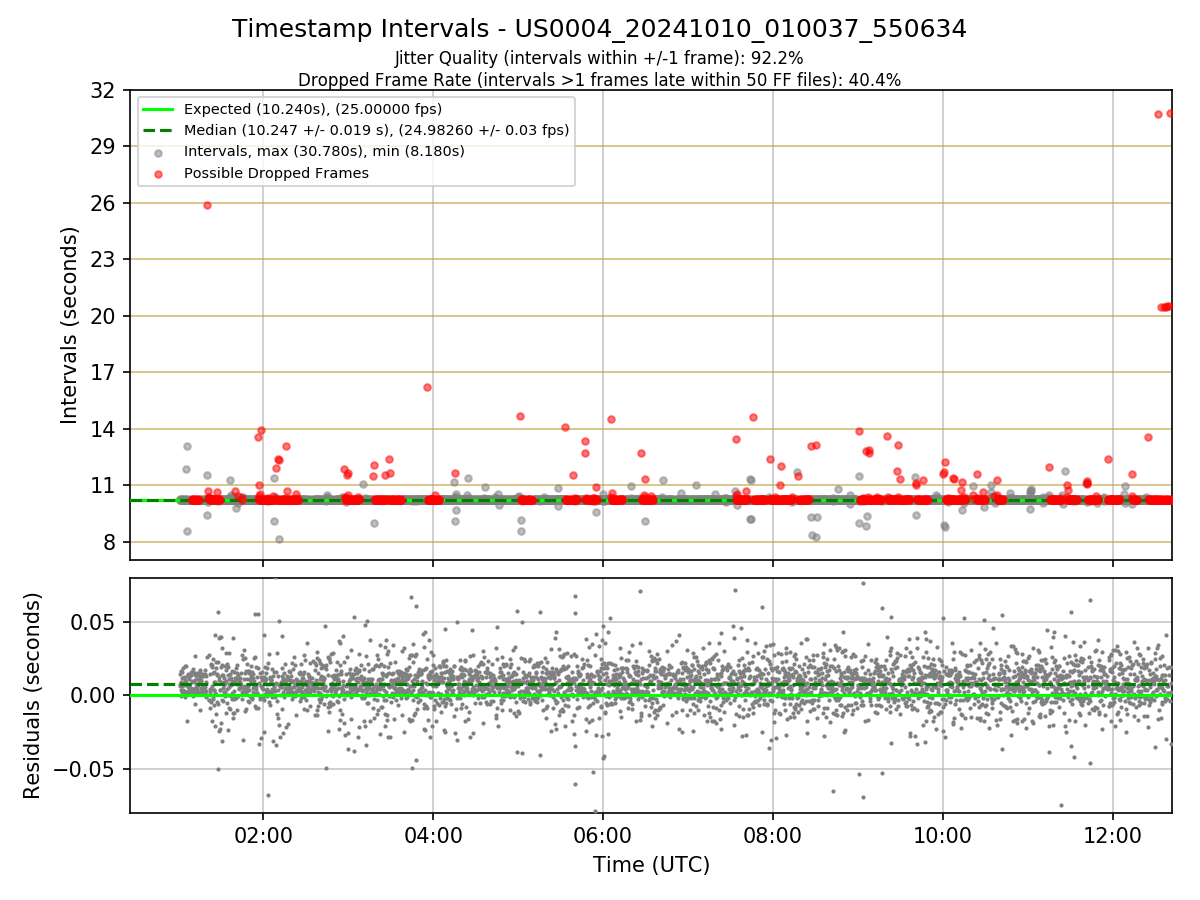Select the Residuals (seconds) y-axis label
The height and width of the screenshot is (900, 1200).
coord(33,695)
